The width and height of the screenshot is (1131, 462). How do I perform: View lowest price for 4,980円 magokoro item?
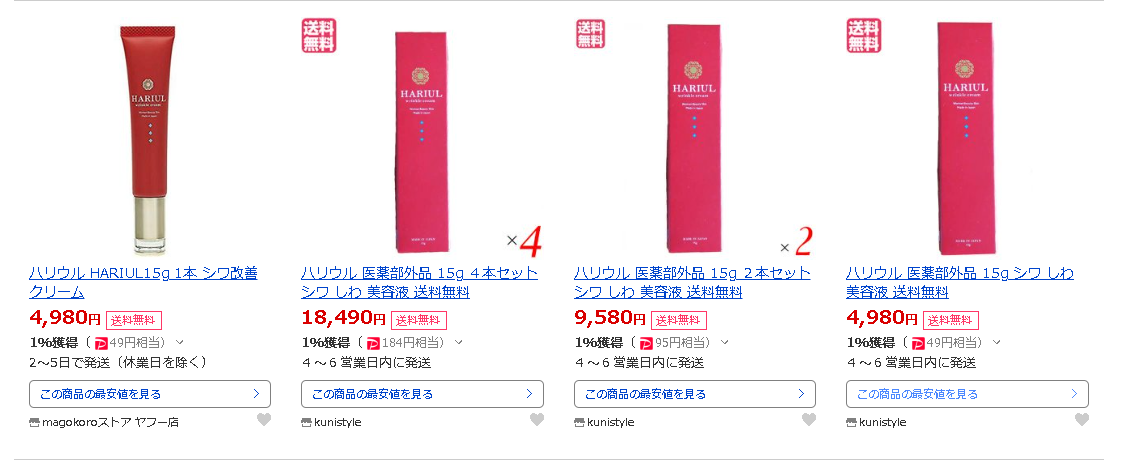coord(150,394)
